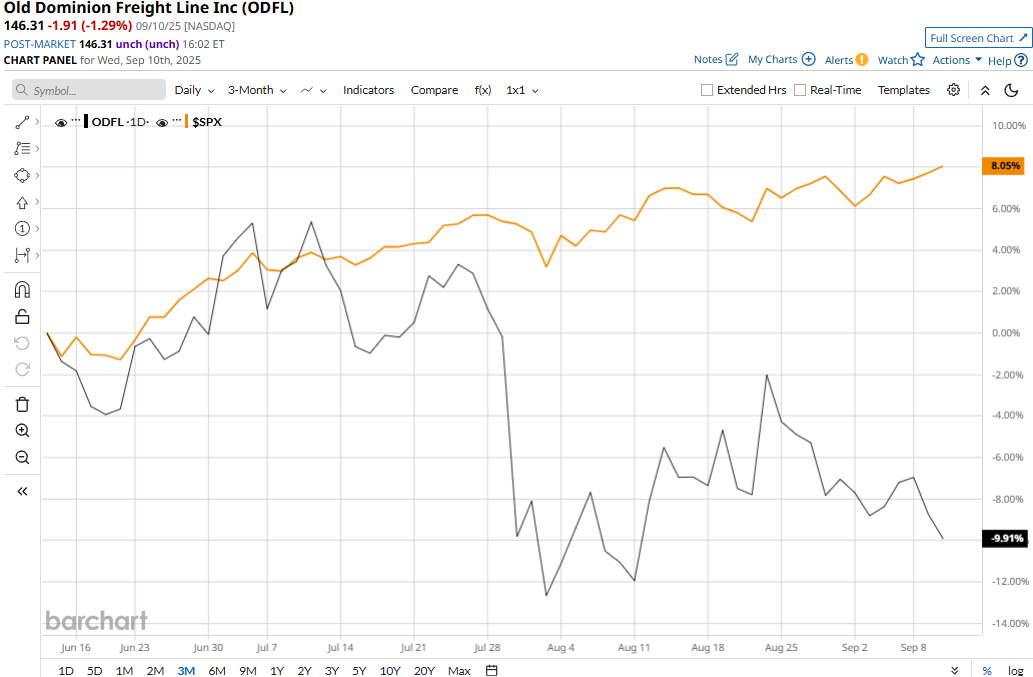
Task: Select the 1M time range
Action: click(x=125, y=670)
